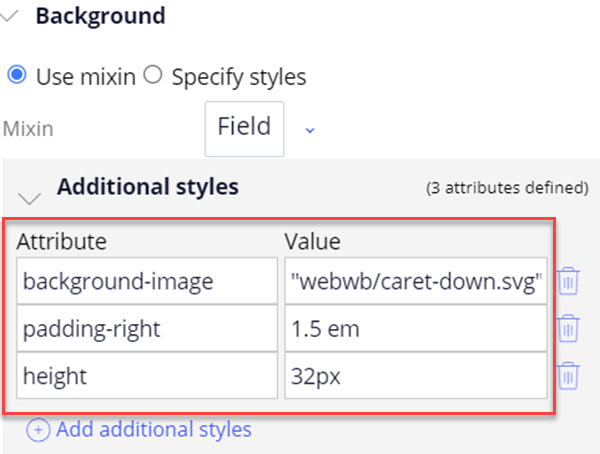
Task: Click the Field mixin box
Action: [244, 129]
